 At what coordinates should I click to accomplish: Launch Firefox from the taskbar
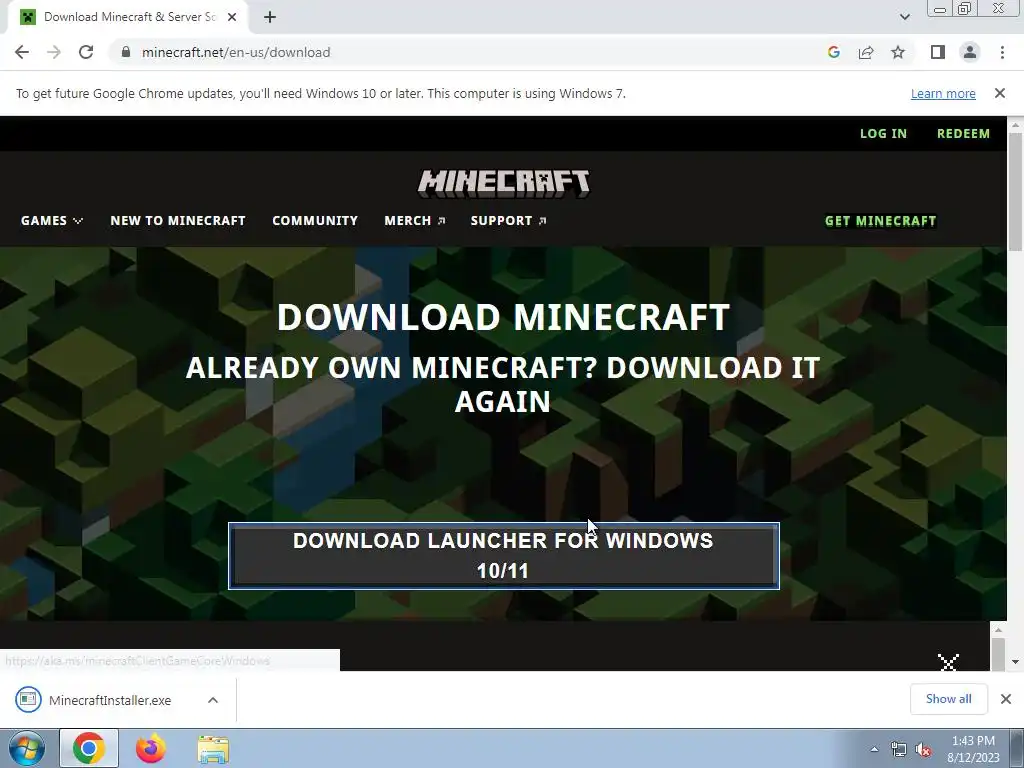pyautogui.click(x=150, y=748)
